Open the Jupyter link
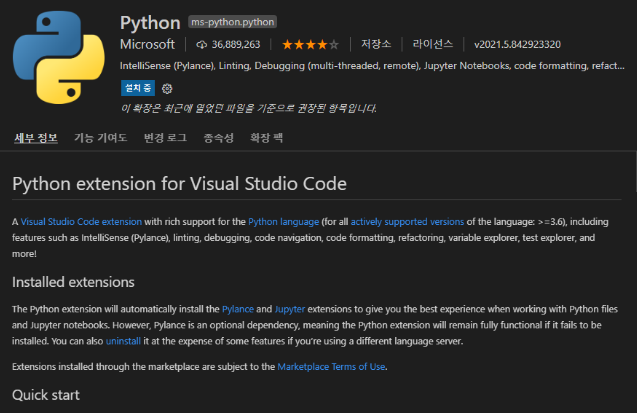Viewport: 637px width, 413px height. click(290, 309)
